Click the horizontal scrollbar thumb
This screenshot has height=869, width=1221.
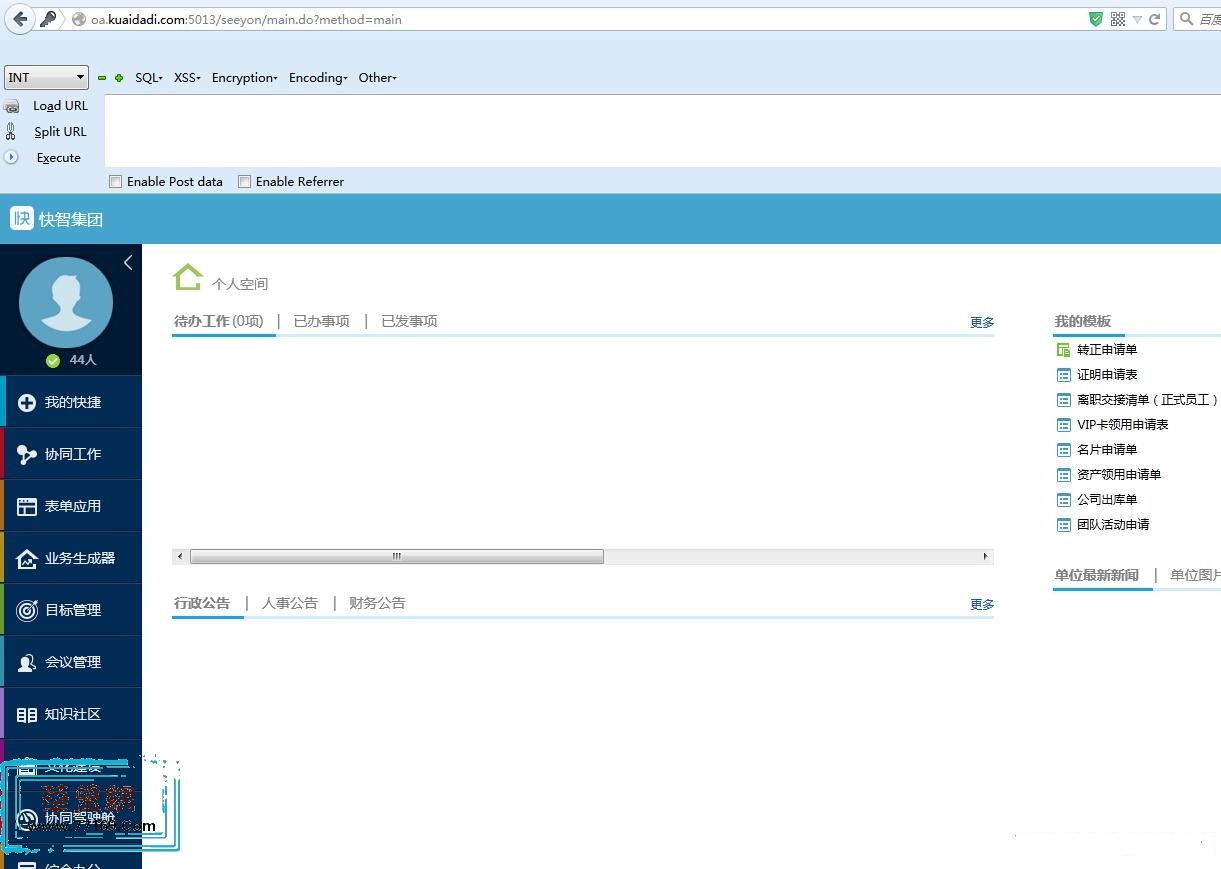pyautogui.click(x=396, y=556)
